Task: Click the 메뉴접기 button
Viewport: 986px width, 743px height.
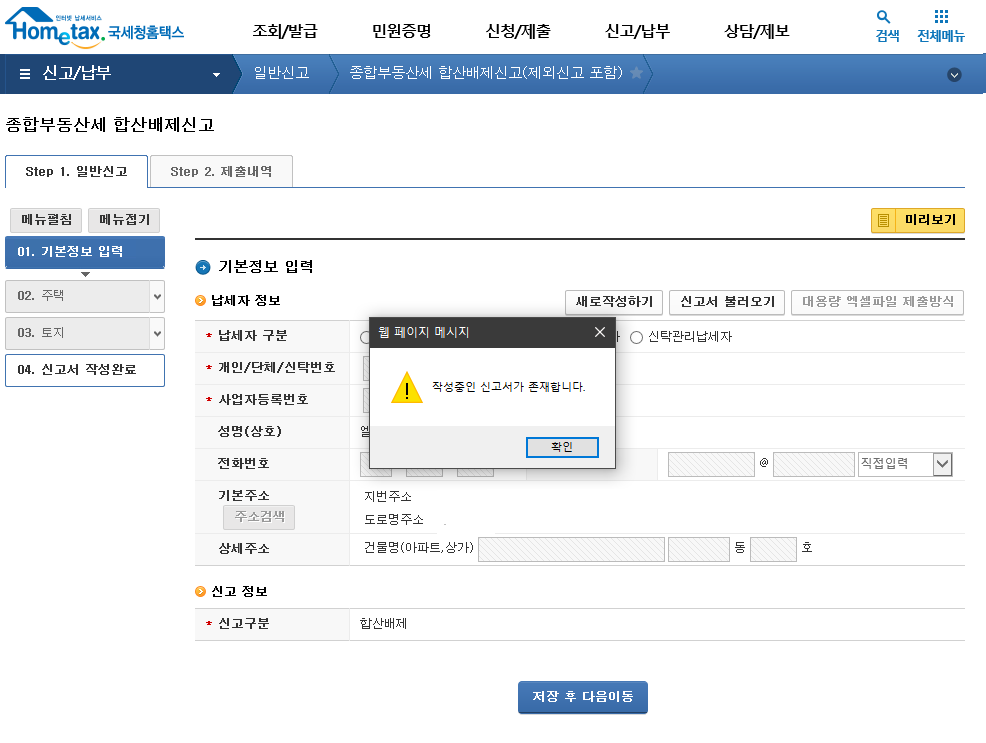Action: click(x=124, y=220)
